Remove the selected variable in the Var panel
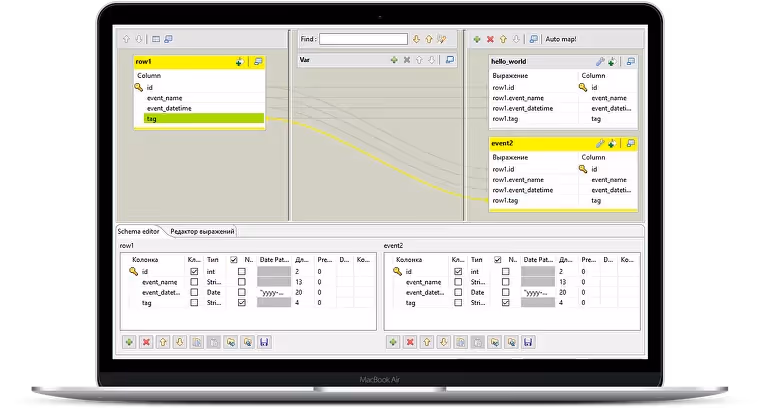760x408 pixels. 407,60
